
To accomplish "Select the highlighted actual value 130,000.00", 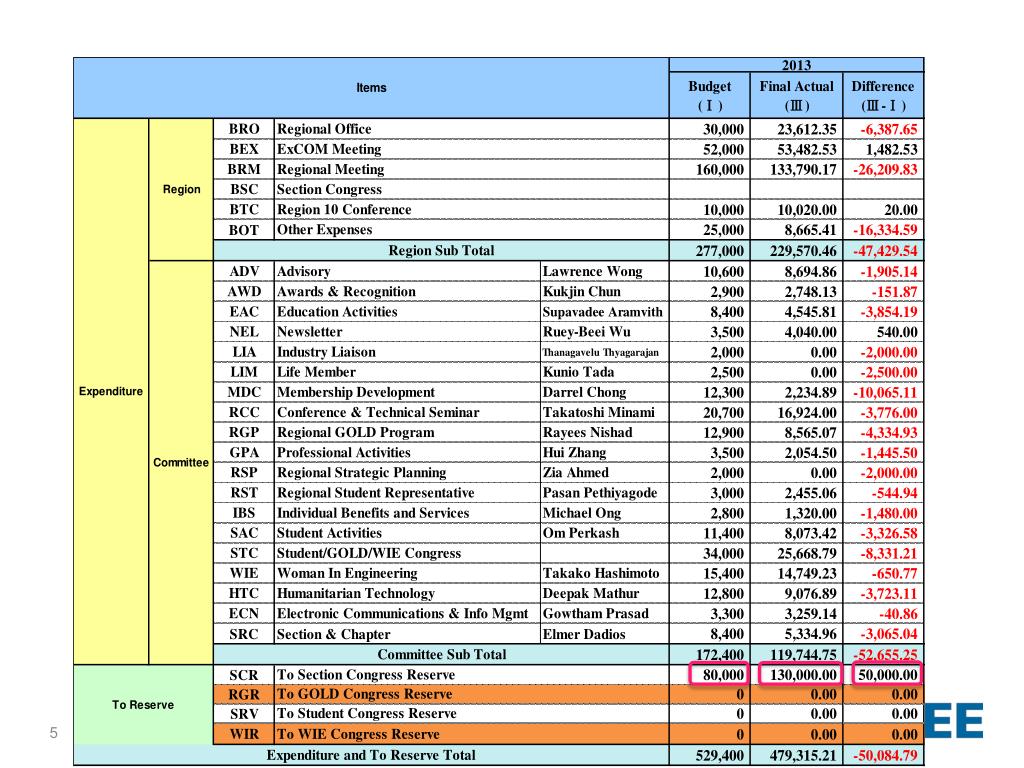I will coord(799,675).
